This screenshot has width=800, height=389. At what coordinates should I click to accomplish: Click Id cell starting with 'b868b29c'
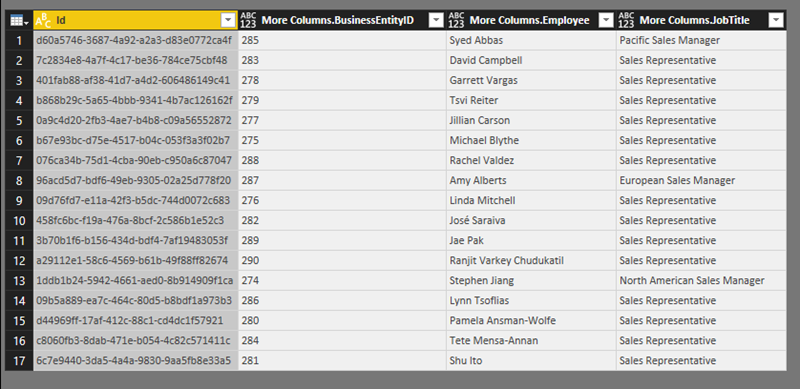[x=135, y=100]
